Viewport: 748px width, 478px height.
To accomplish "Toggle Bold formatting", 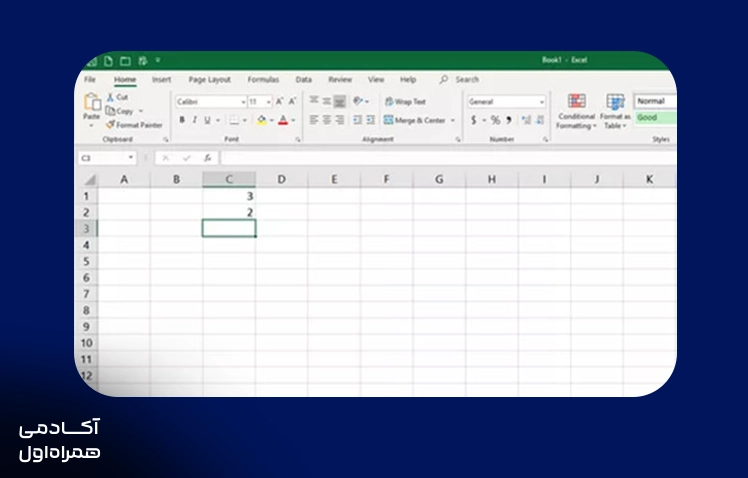I will 182,120.
